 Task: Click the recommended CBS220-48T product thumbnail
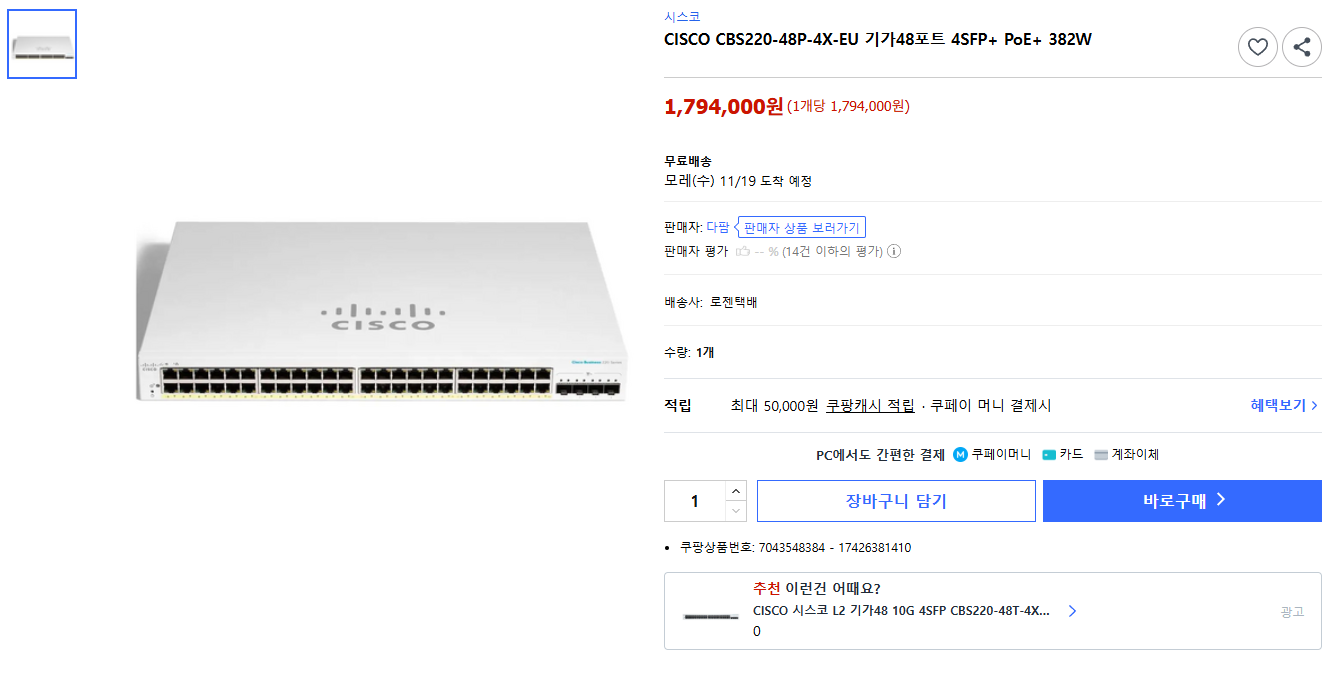(x=711, y=616)
